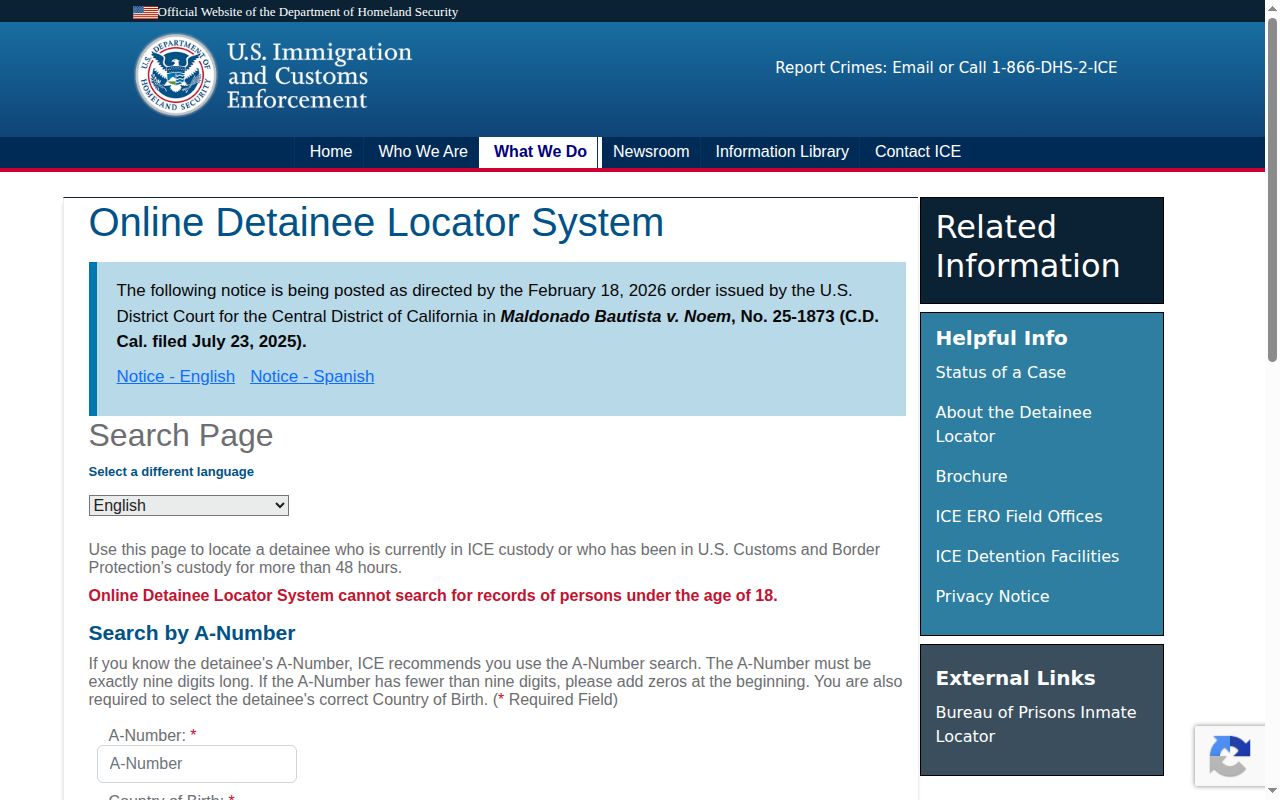Click the Official Website of DHS text

[308, 12]
